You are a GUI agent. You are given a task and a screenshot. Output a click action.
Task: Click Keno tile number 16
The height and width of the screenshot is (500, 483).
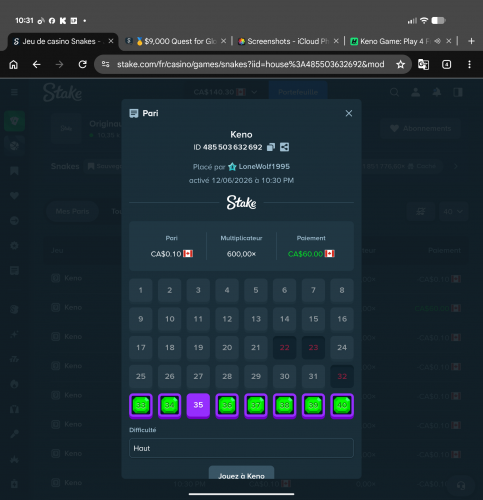tap(342, 319)
